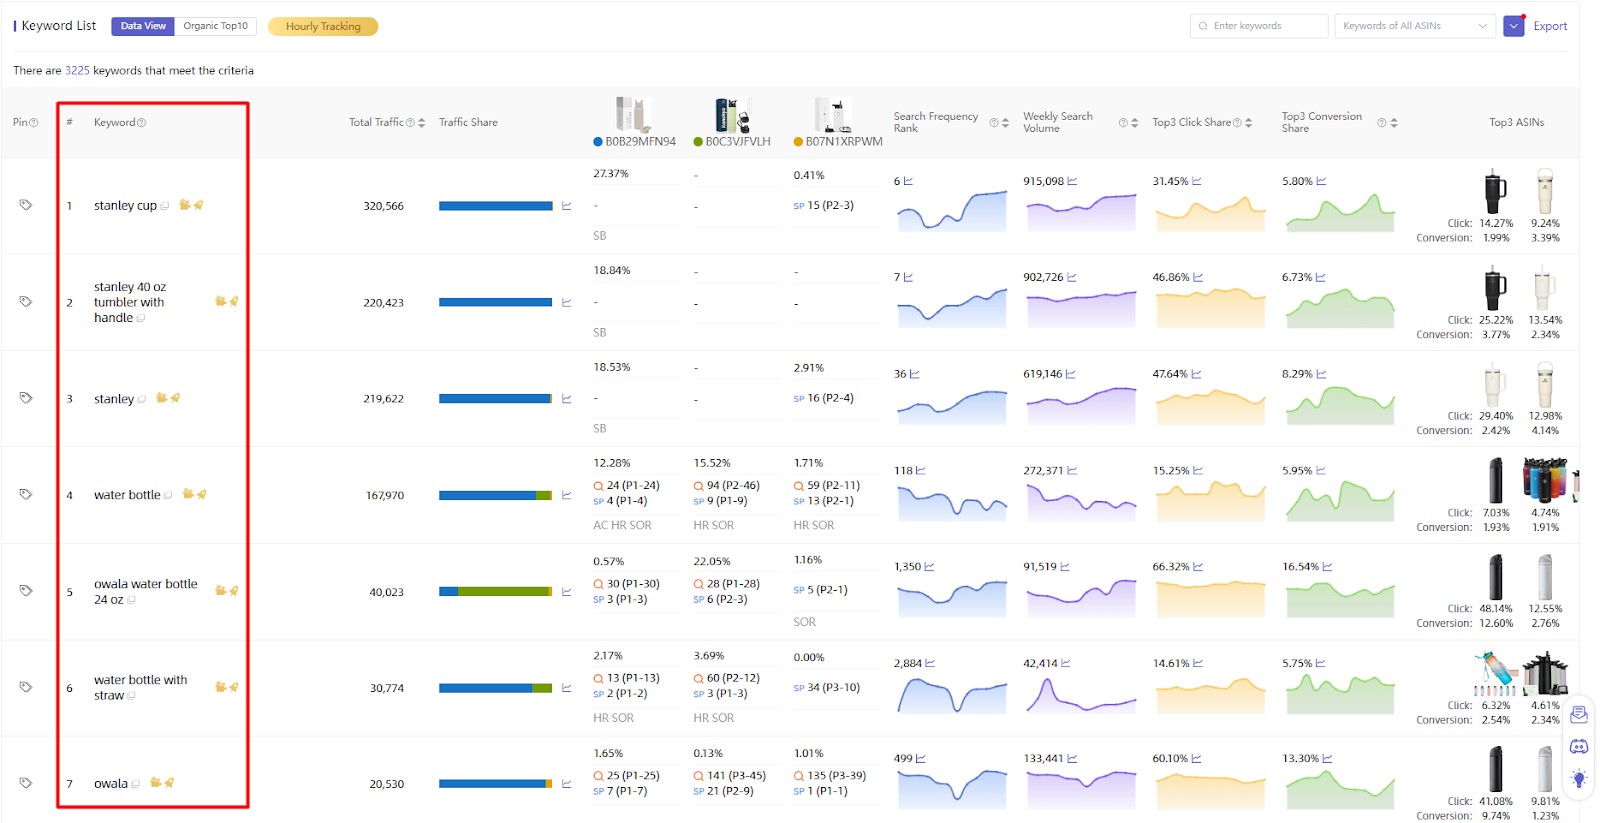The width and height of the screenshot is (1600, 823).
Task: Pin the 'water bottle' keyword row
Action: 26,494
